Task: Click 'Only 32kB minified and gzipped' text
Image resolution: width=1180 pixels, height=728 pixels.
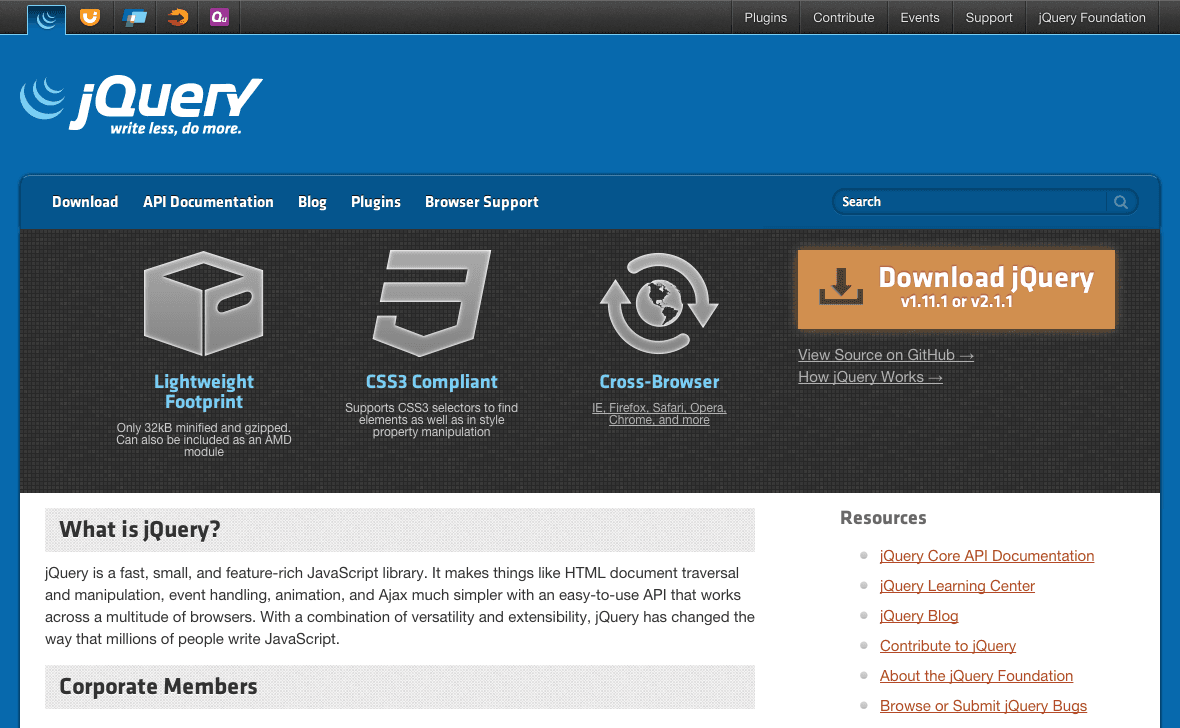Action: (x=203, y=428)
